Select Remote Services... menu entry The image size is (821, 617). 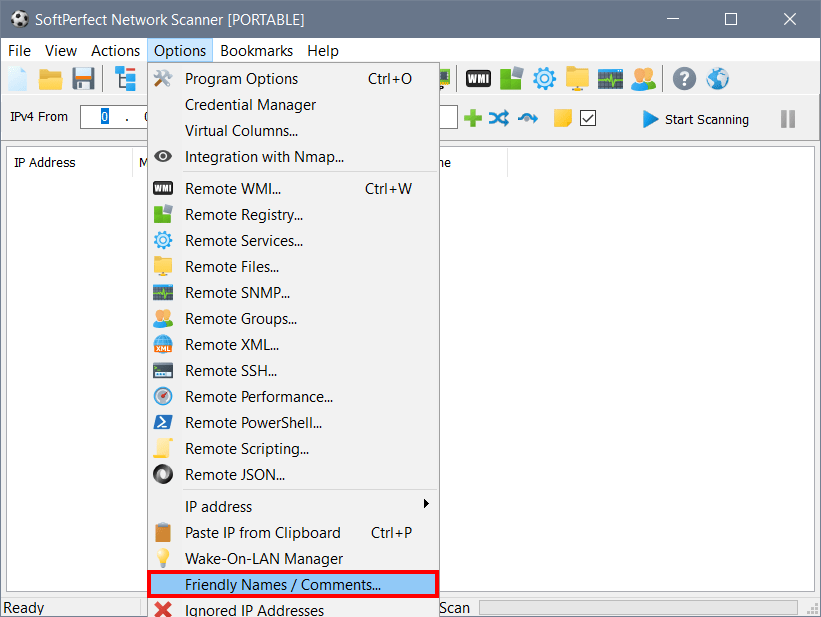pos(293,241)
